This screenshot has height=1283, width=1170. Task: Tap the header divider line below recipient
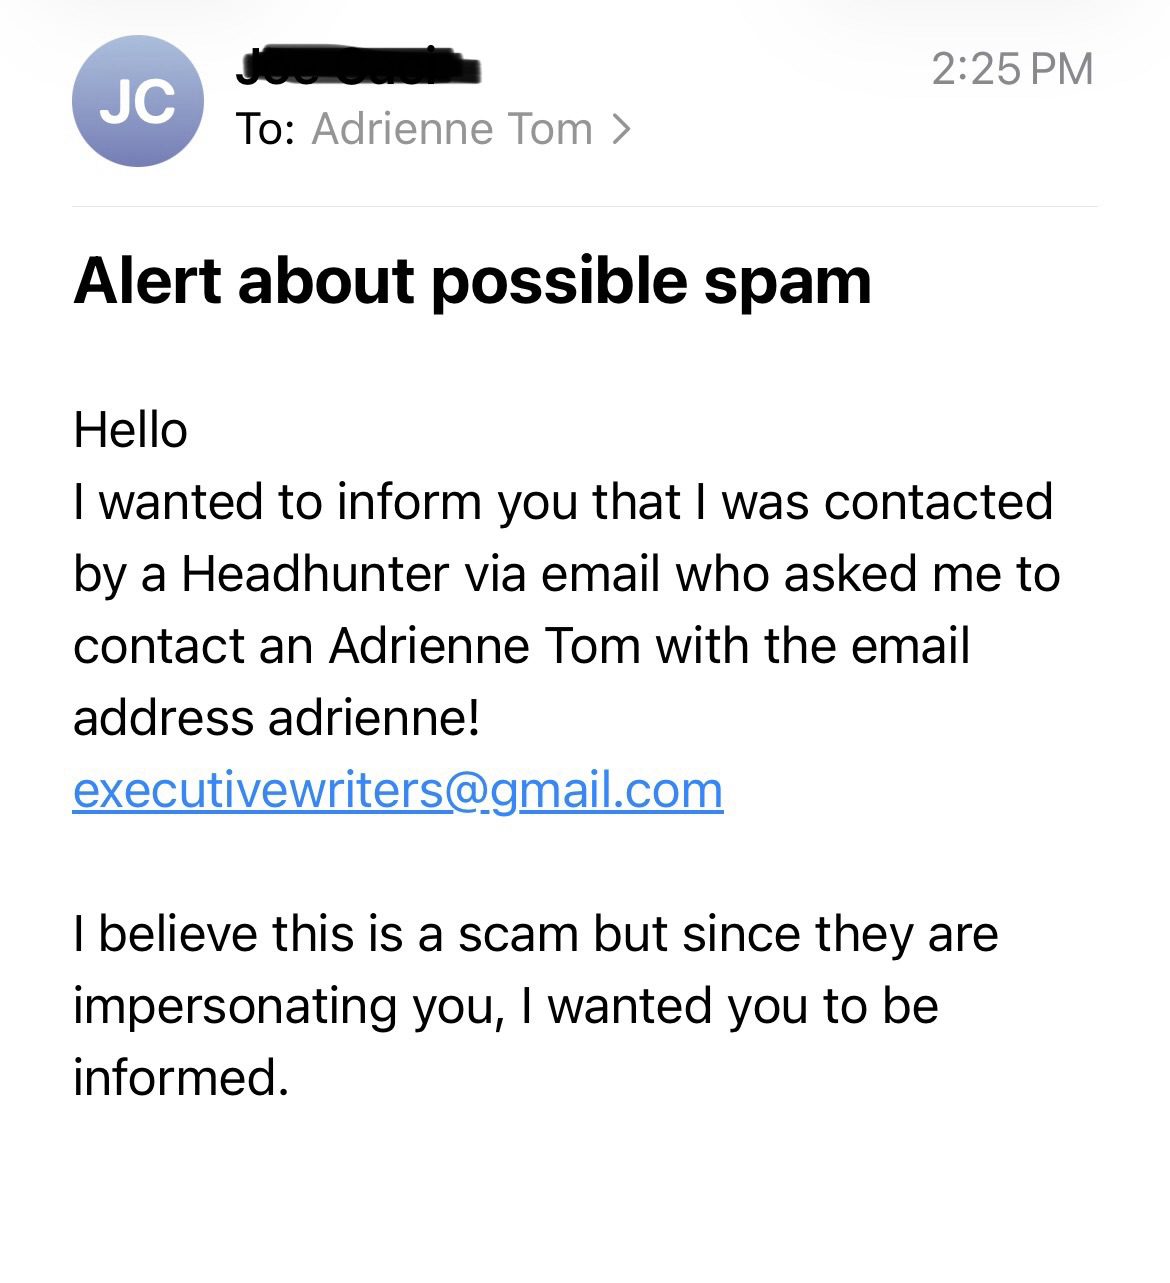pyautogui.click(x=585, y=207)
